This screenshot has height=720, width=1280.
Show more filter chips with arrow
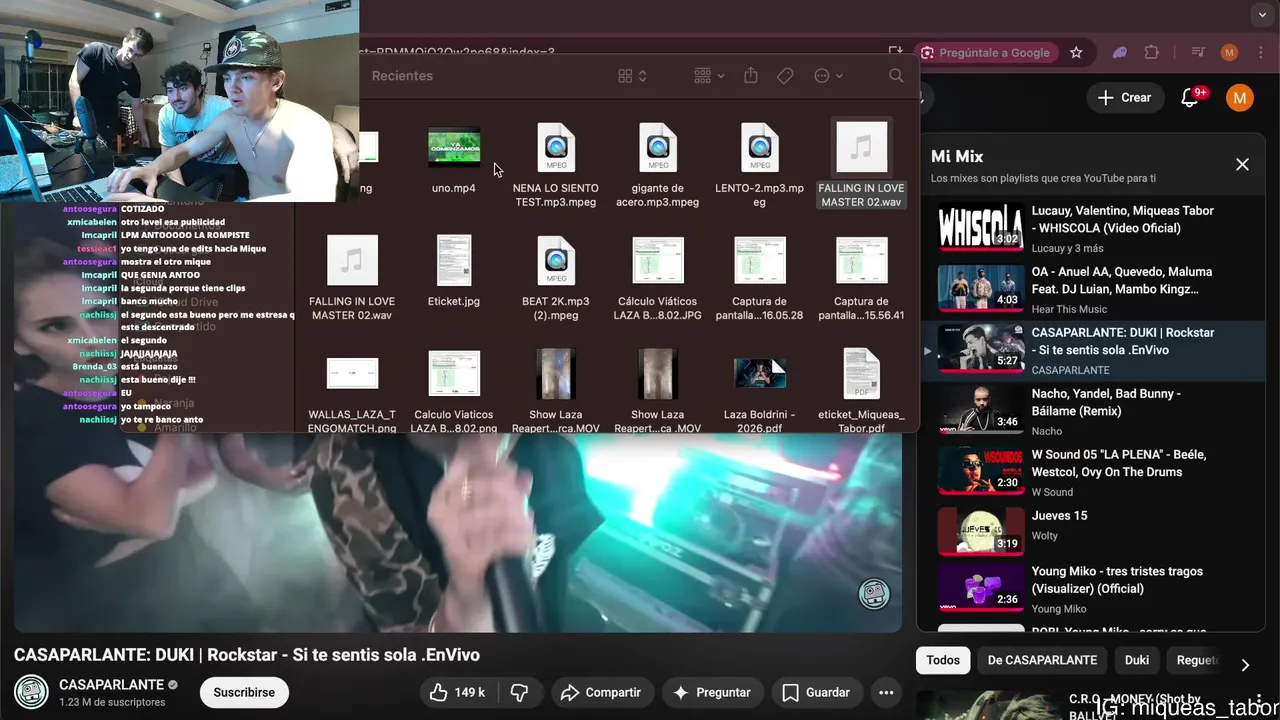1245,665
